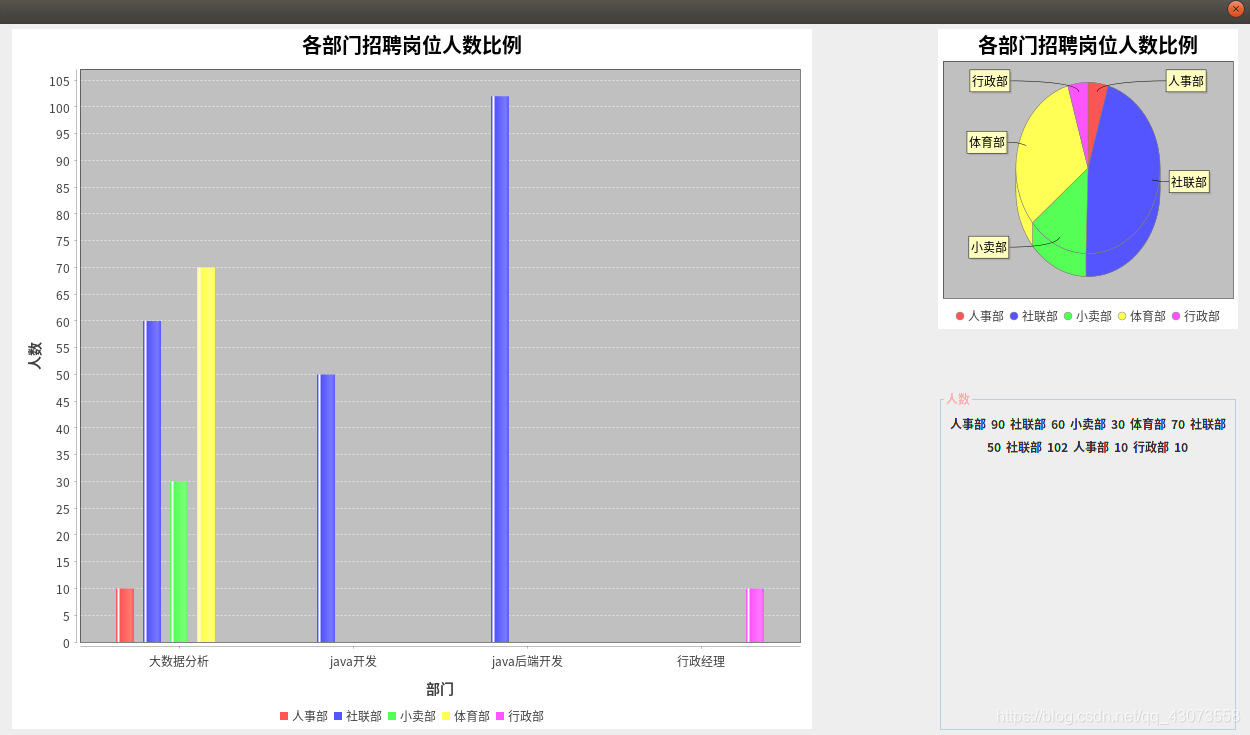This screenshot has width=1250, height=735.
Task: Click the 部门 x-axis title
Action: 440,689
